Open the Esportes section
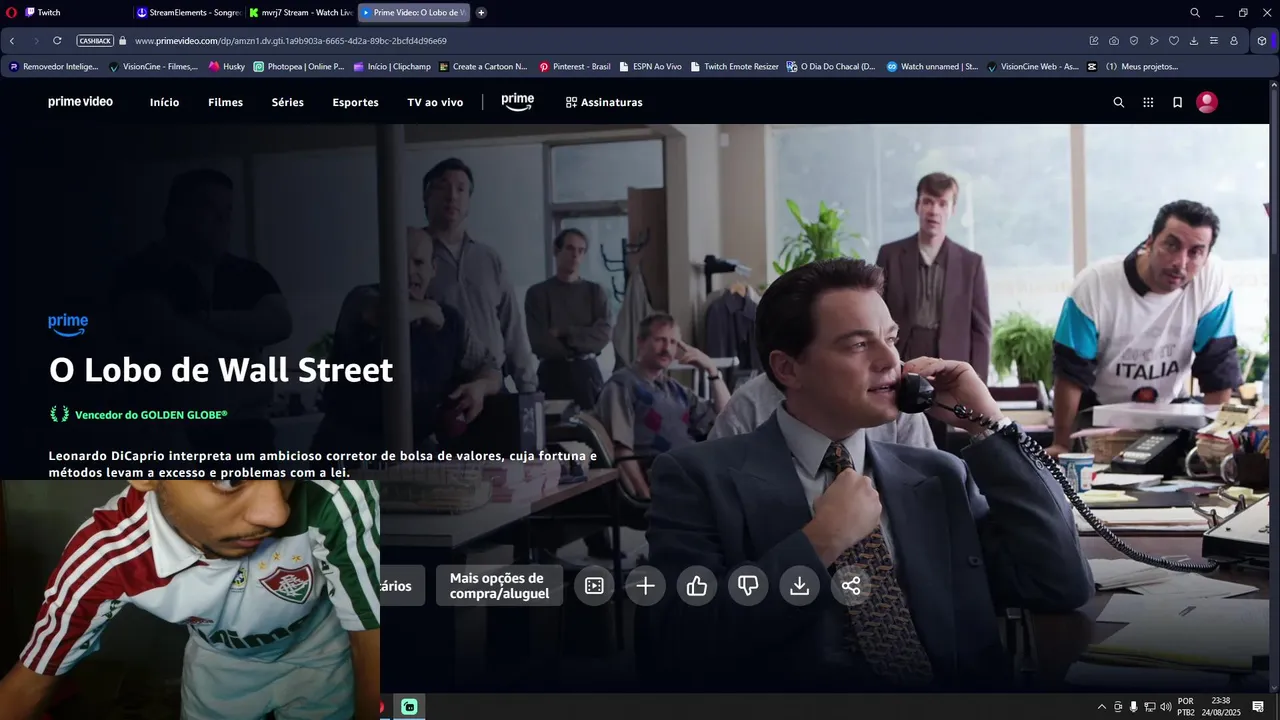 355,102
